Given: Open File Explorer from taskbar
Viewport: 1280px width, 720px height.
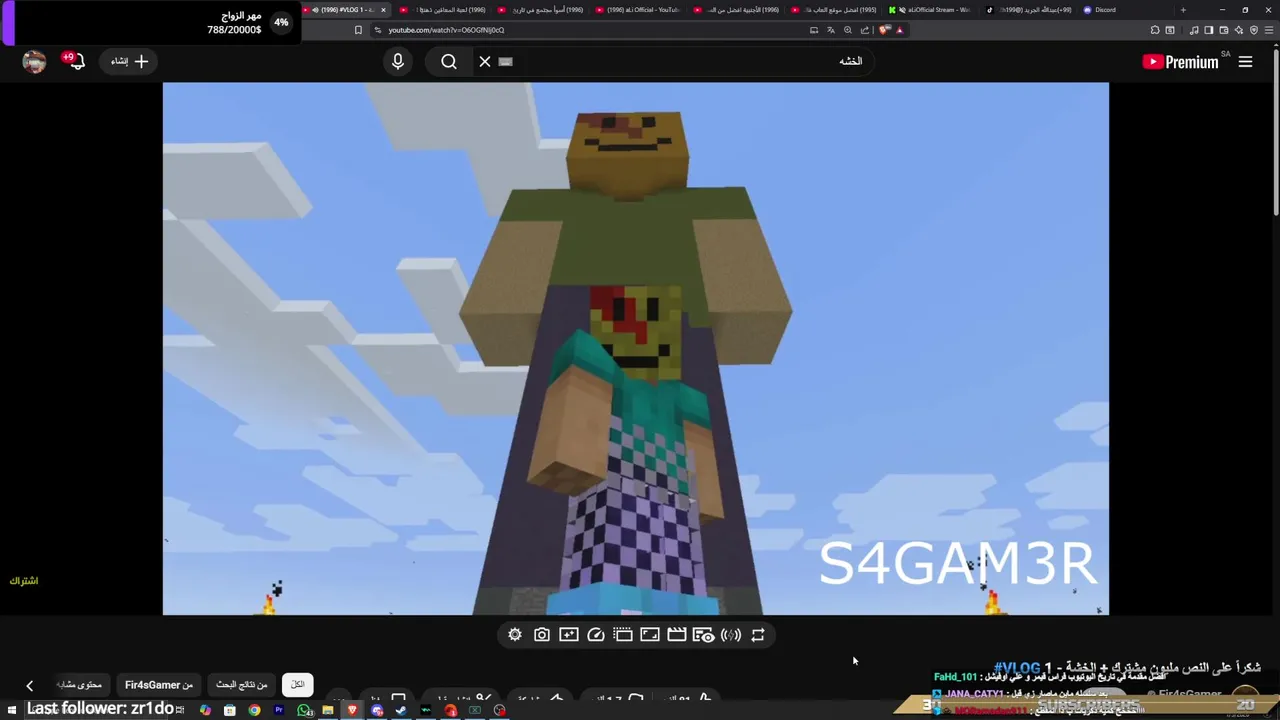Looking at the screenshot, I should click(328, 710).
